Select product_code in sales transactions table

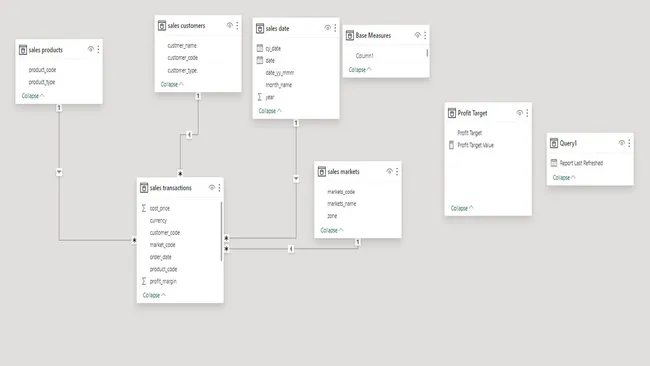[163, 269]
